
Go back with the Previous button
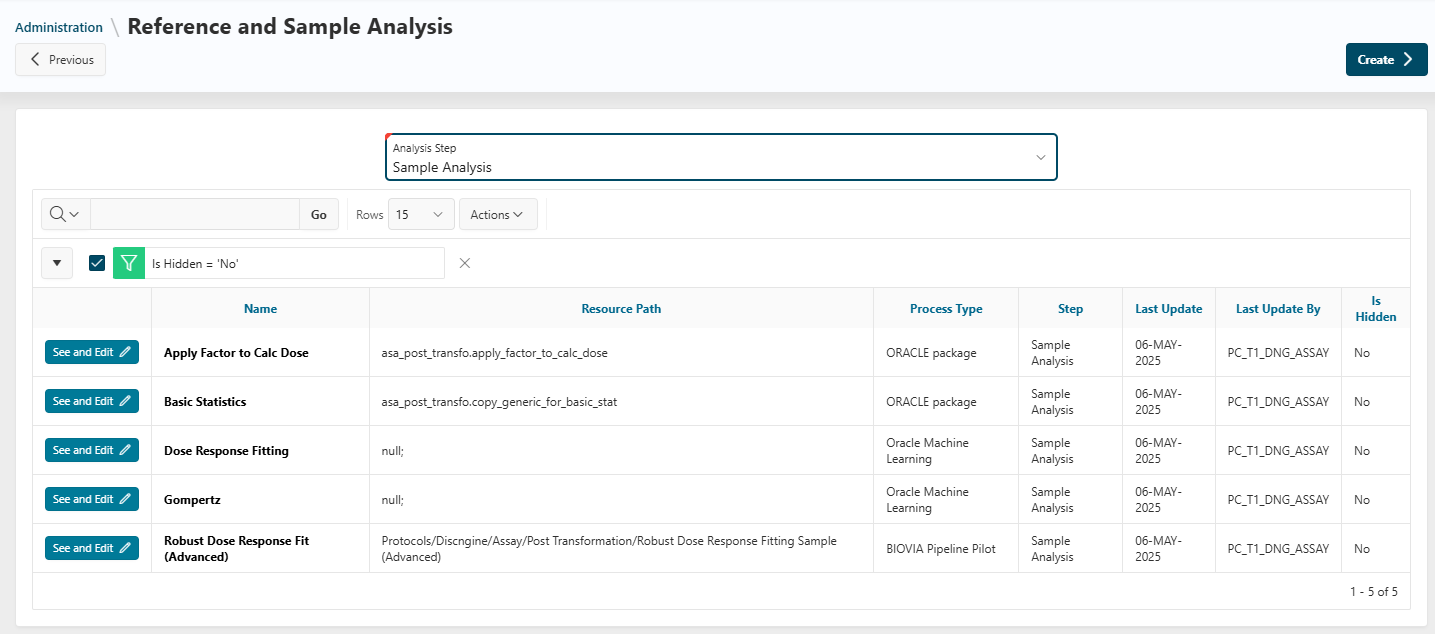pos(61,59)
